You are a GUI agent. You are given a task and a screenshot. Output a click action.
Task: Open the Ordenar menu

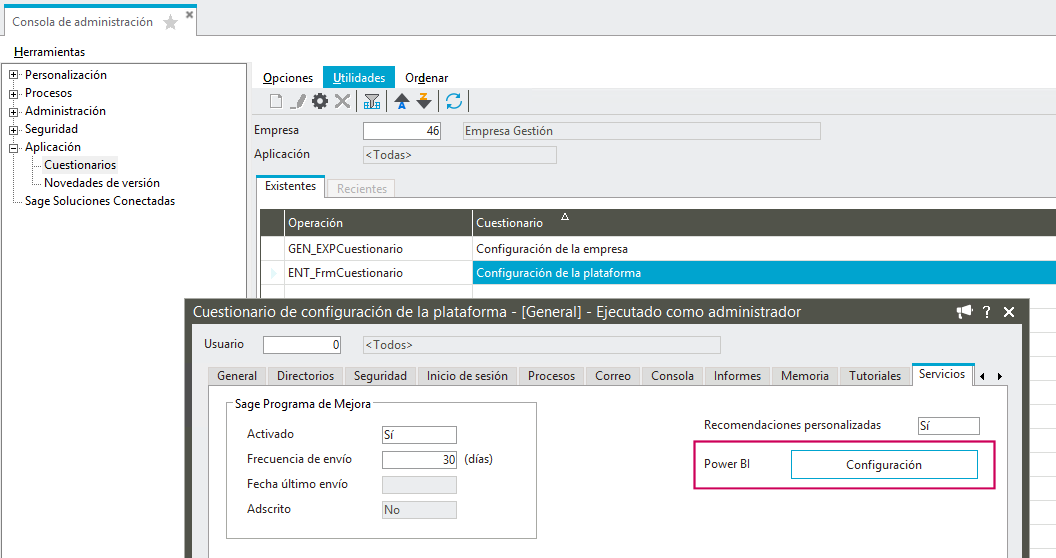[426, 78]
